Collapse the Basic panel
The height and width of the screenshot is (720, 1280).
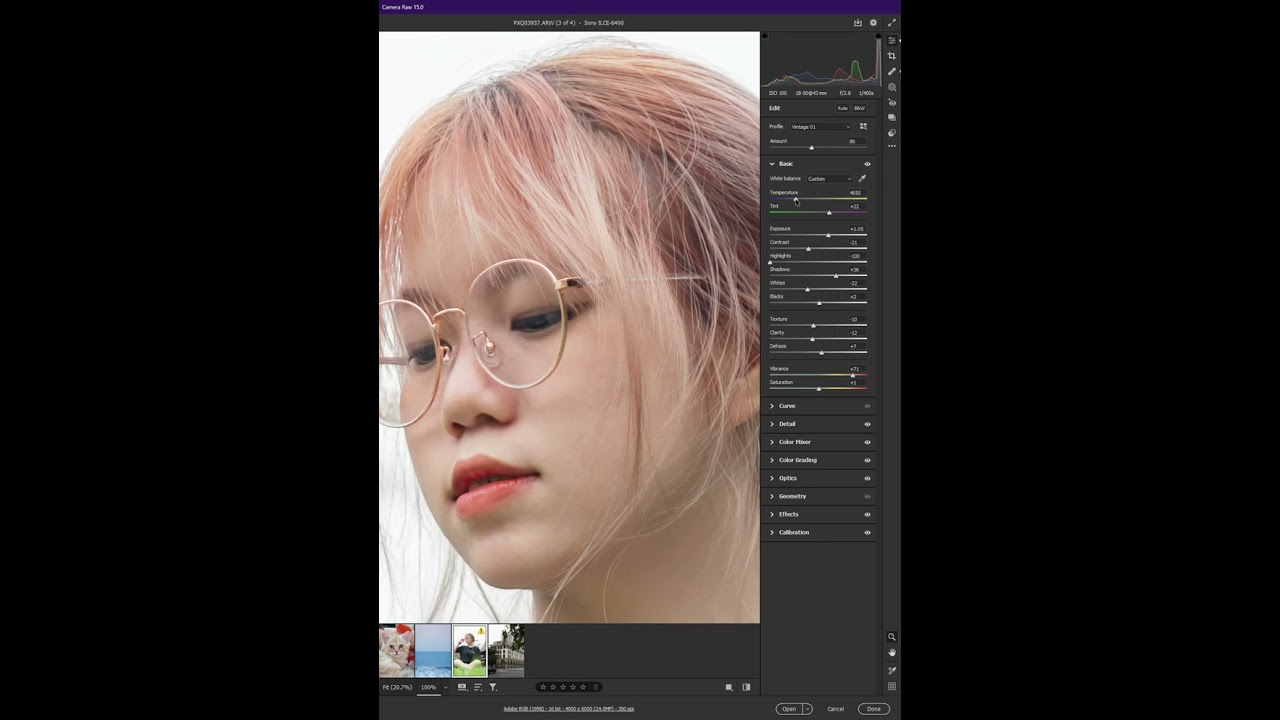(x=772, y=164)
